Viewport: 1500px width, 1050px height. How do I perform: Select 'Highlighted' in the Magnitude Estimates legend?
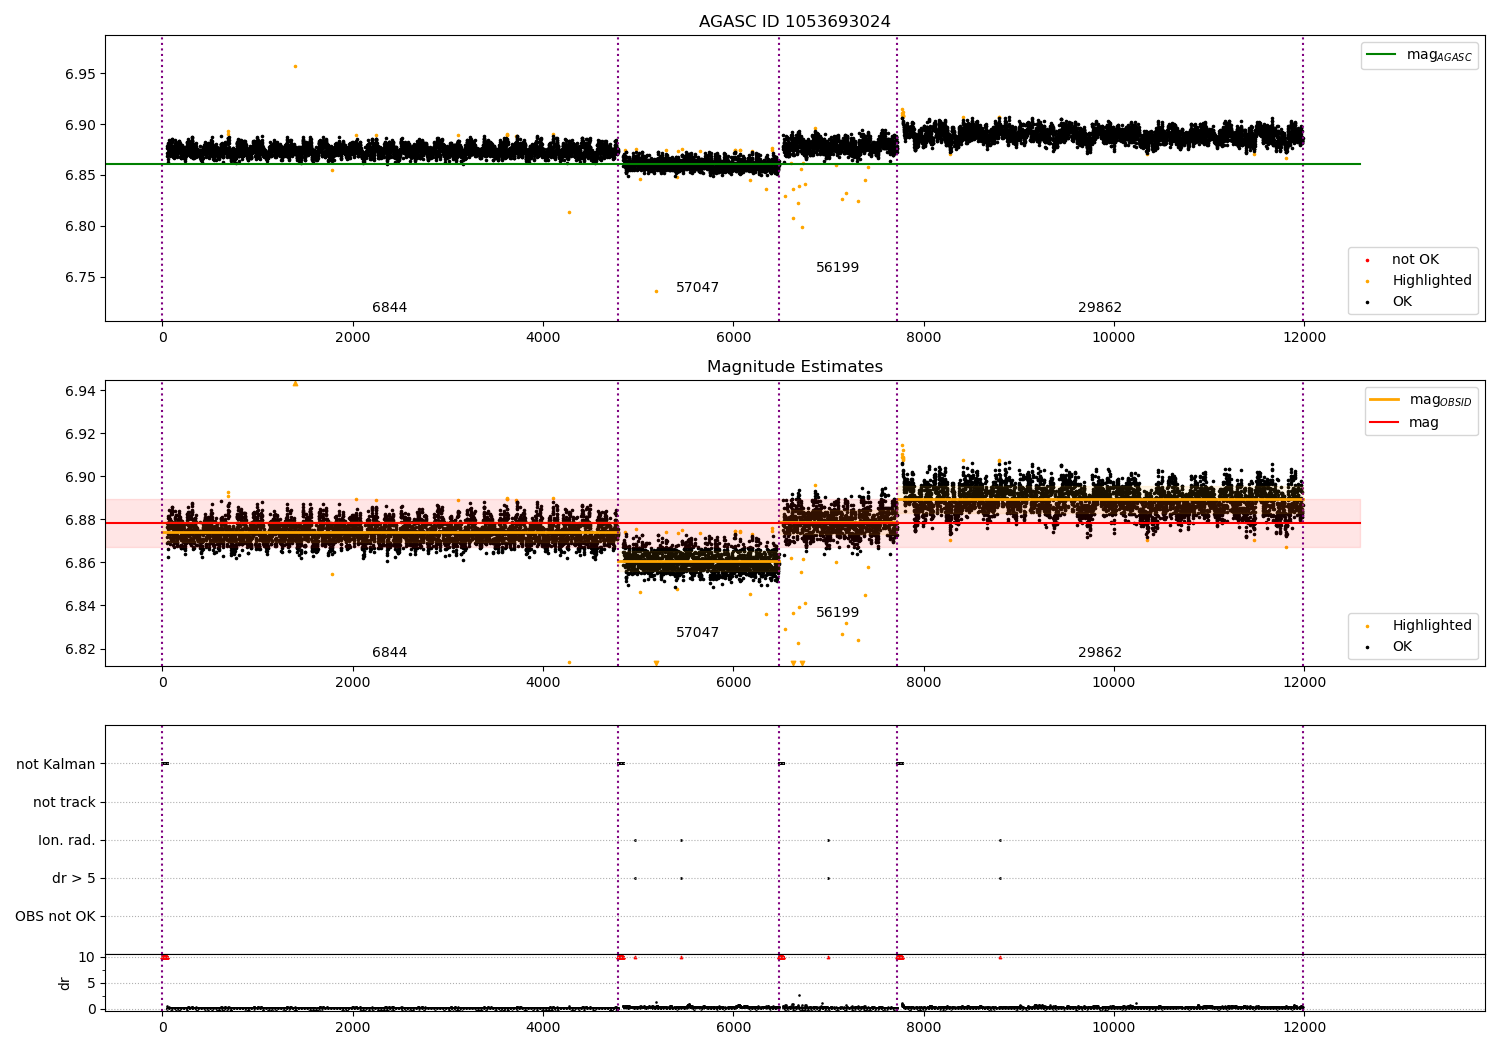click(x=1431, y=626)
